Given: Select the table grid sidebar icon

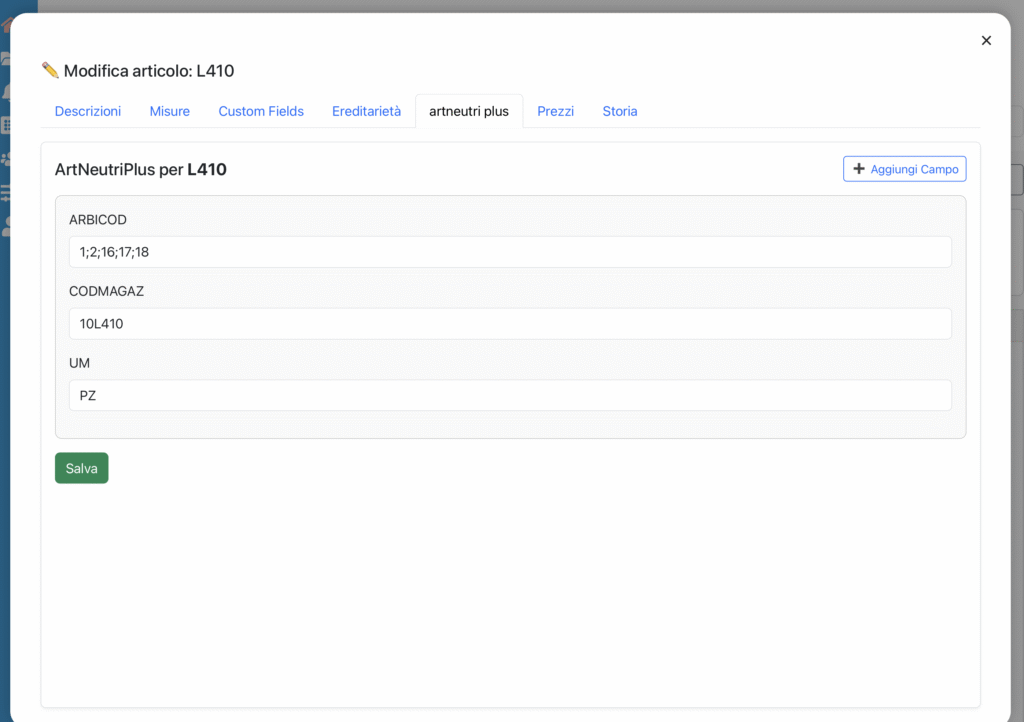Looking at the screenshot, I should tap(5, 126).
